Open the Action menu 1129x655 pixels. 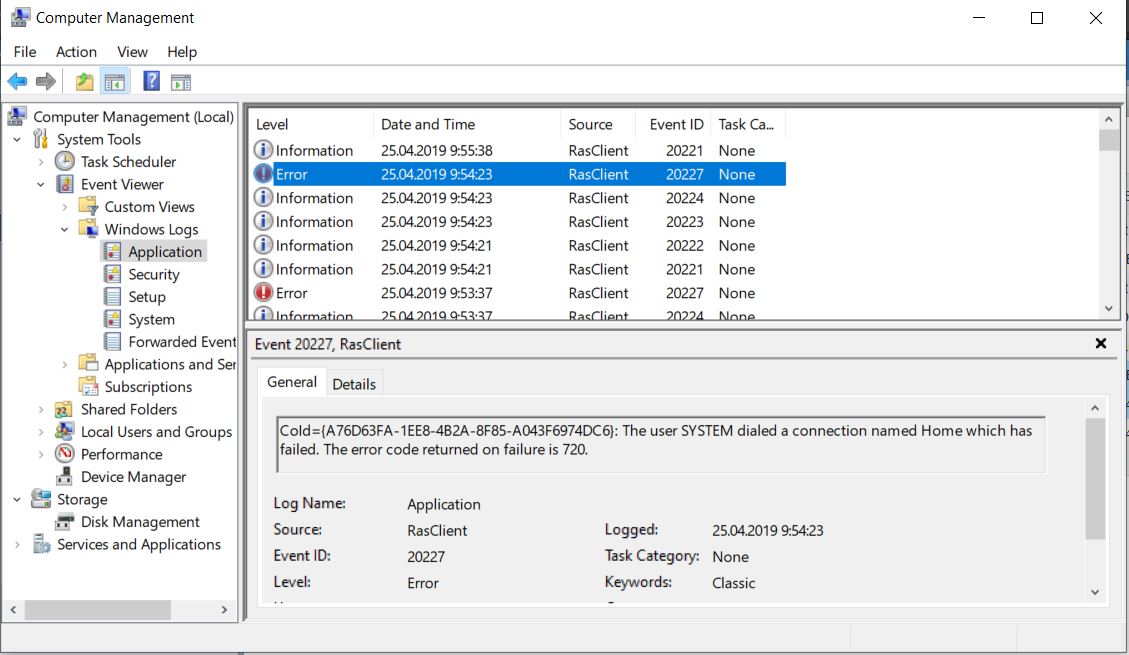[x=76, y=52]
